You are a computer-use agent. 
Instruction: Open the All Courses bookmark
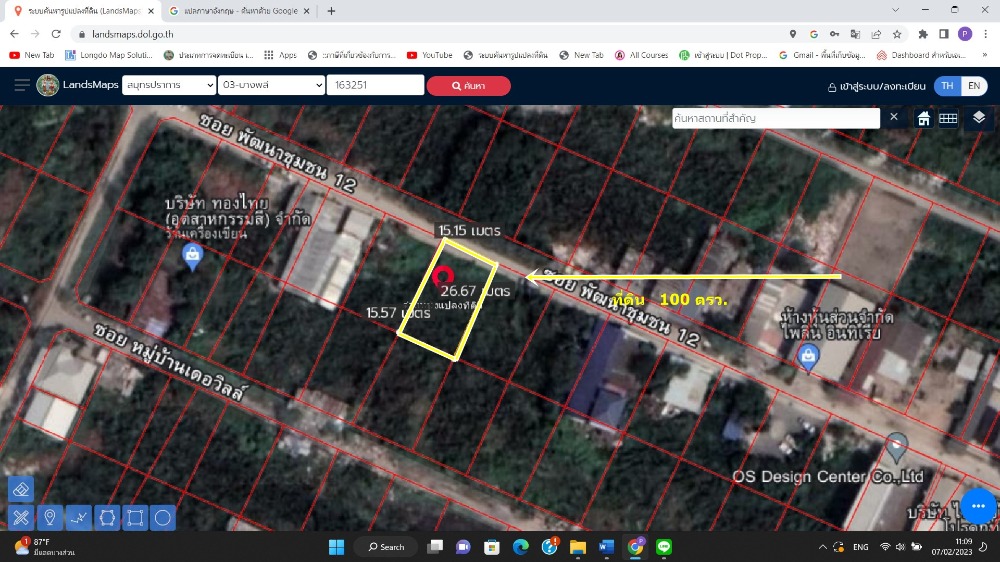click(x=641, y=55)
